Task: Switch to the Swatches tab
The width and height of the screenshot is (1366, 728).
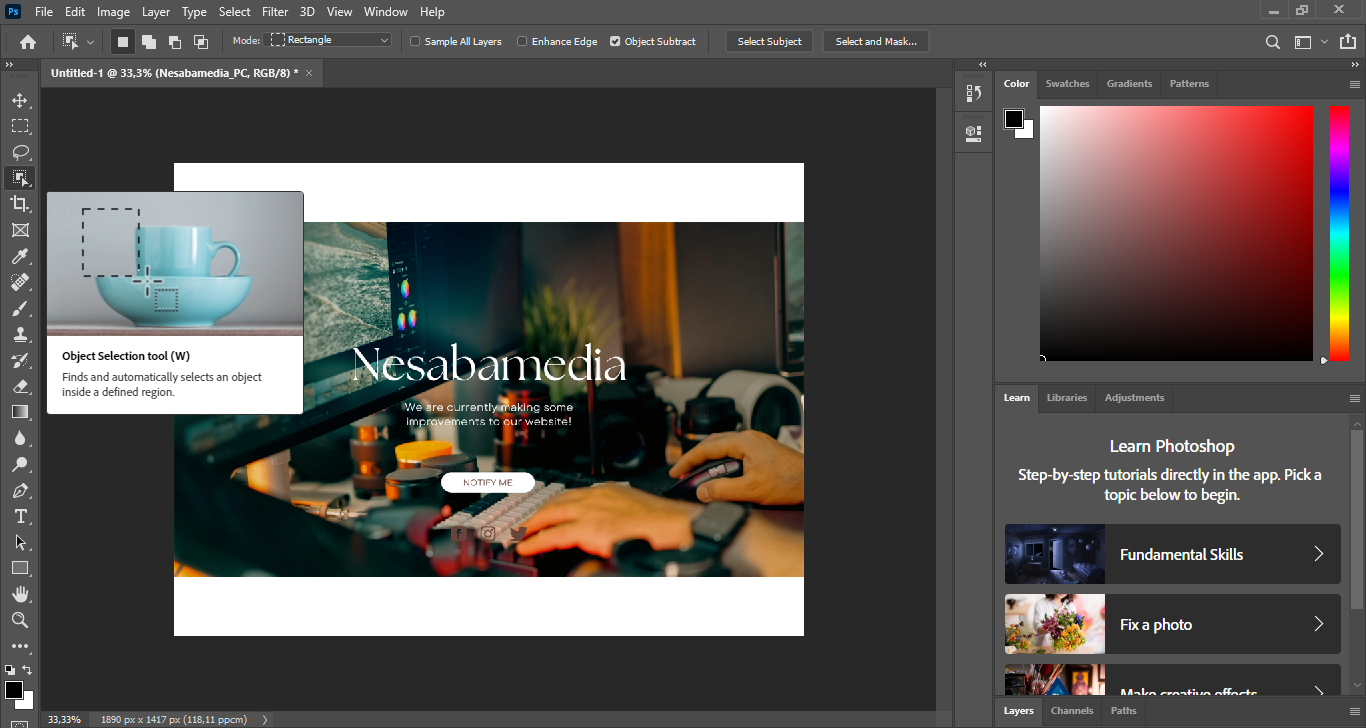Action: coord(1067,84)
